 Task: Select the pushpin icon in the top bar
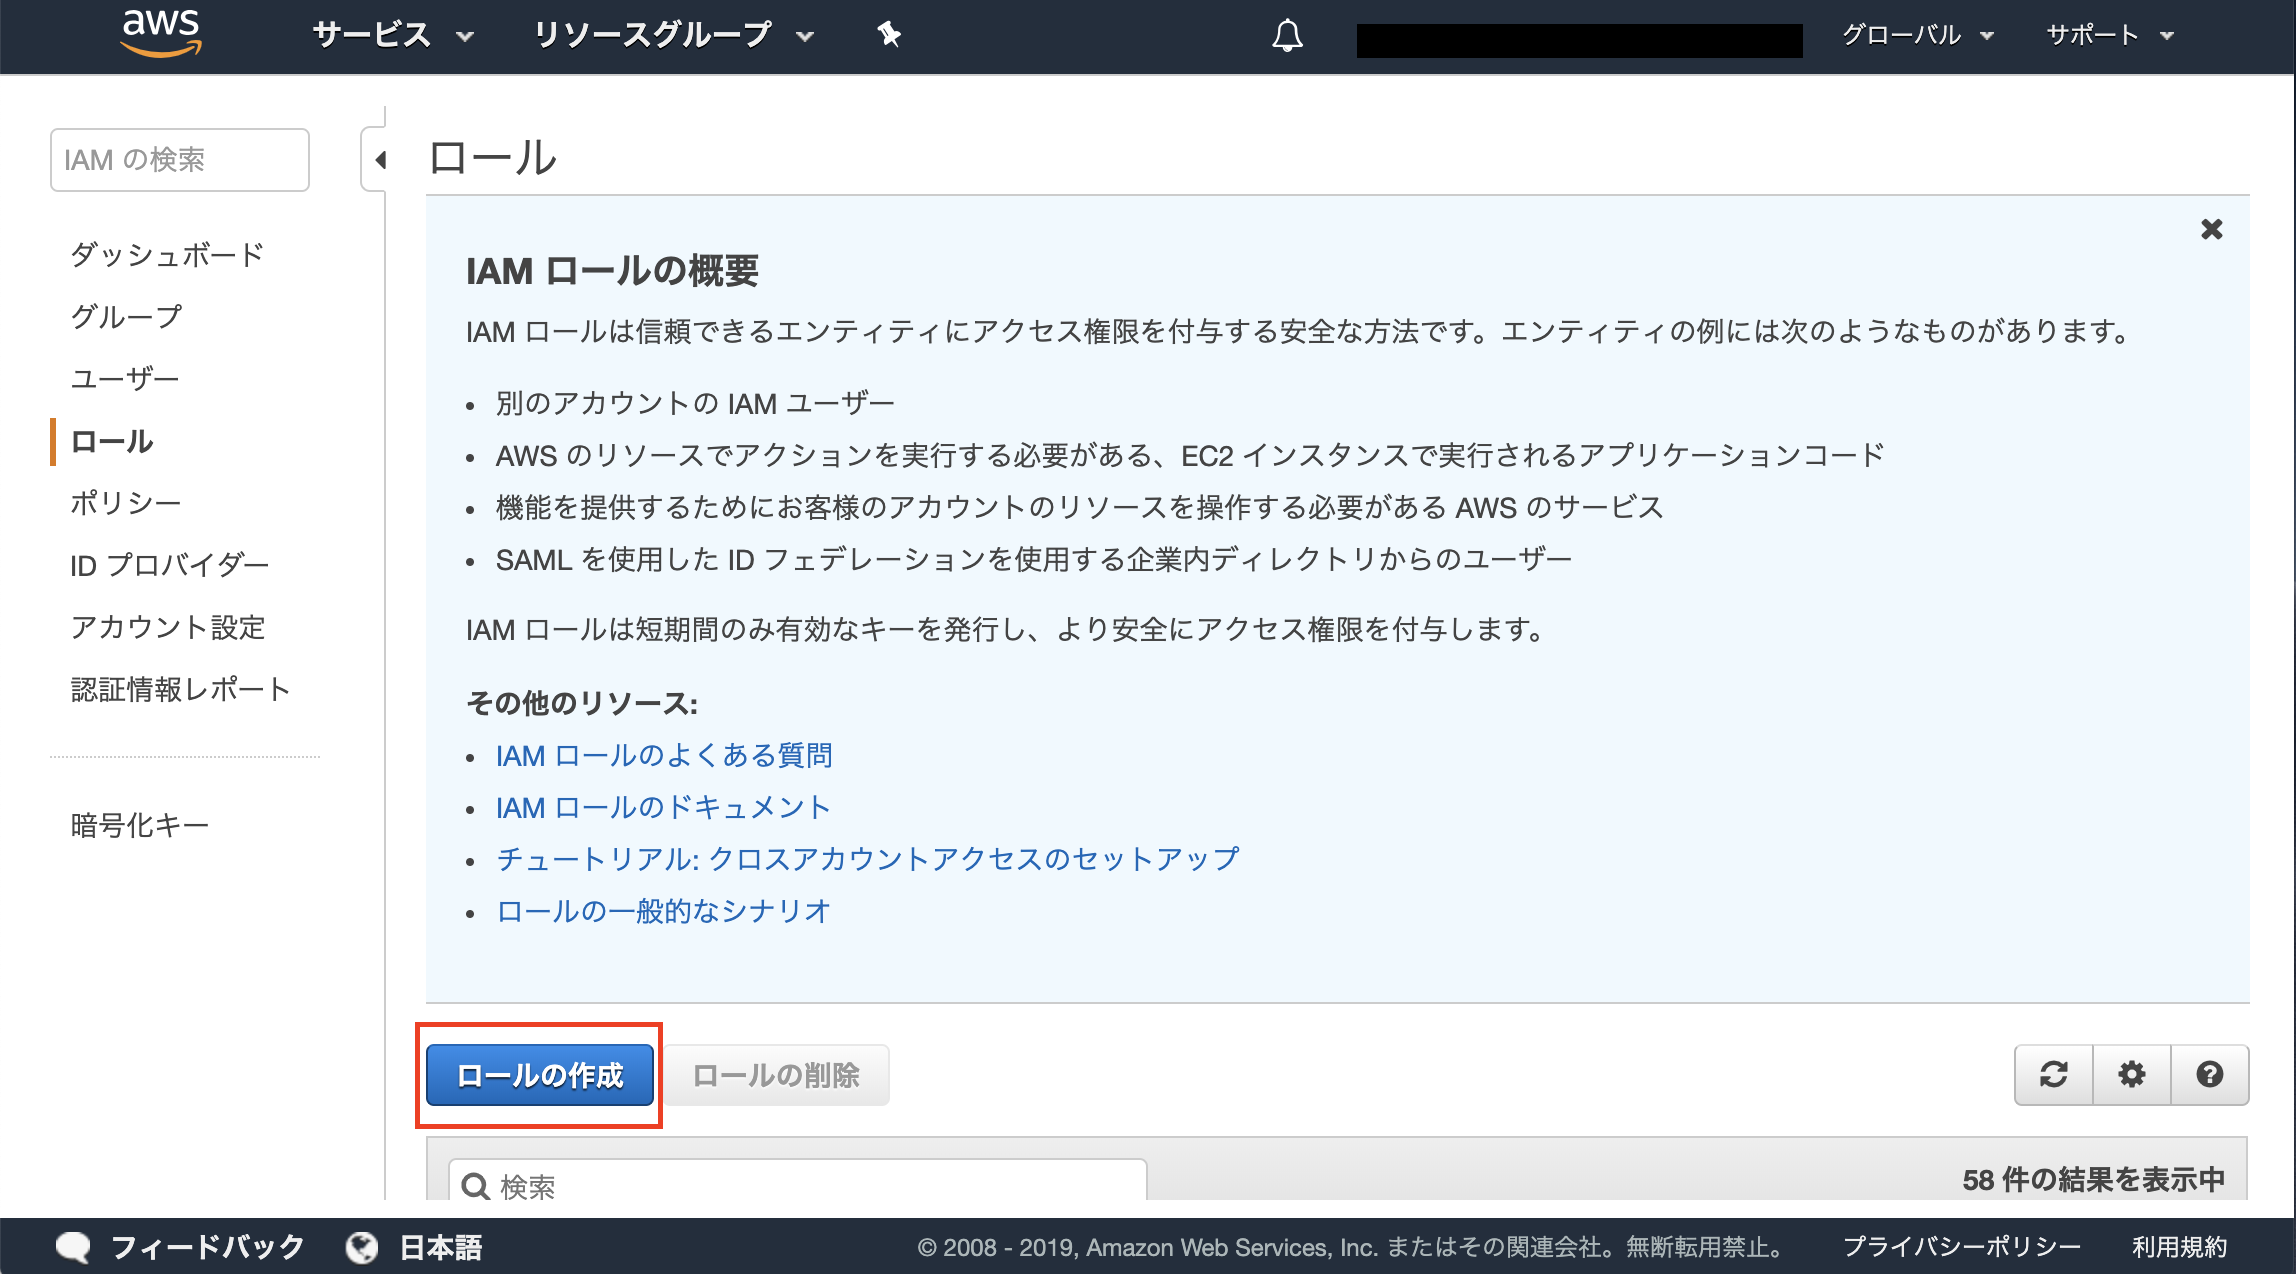[888, 35]
